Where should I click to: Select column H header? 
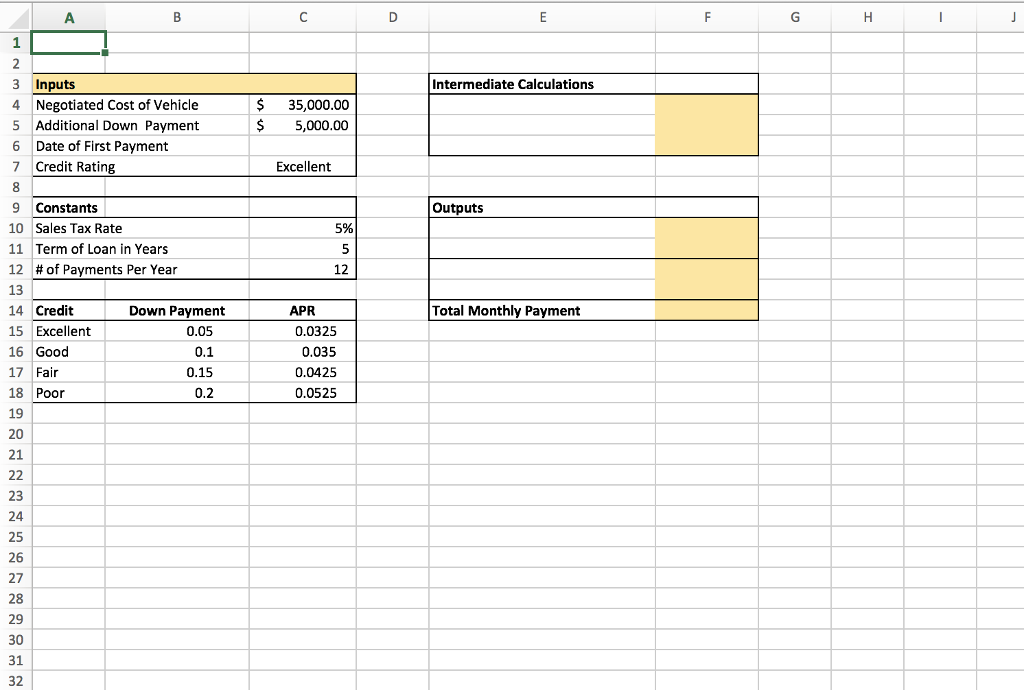coord(867,18)
